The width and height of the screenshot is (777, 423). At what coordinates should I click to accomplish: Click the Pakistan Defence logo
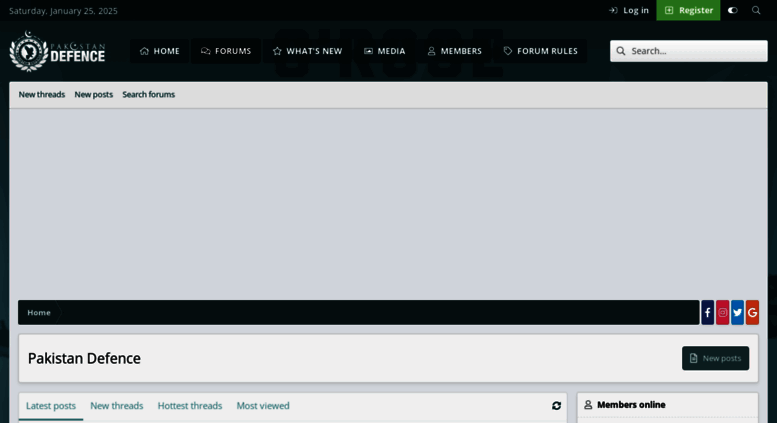[57, 51]
